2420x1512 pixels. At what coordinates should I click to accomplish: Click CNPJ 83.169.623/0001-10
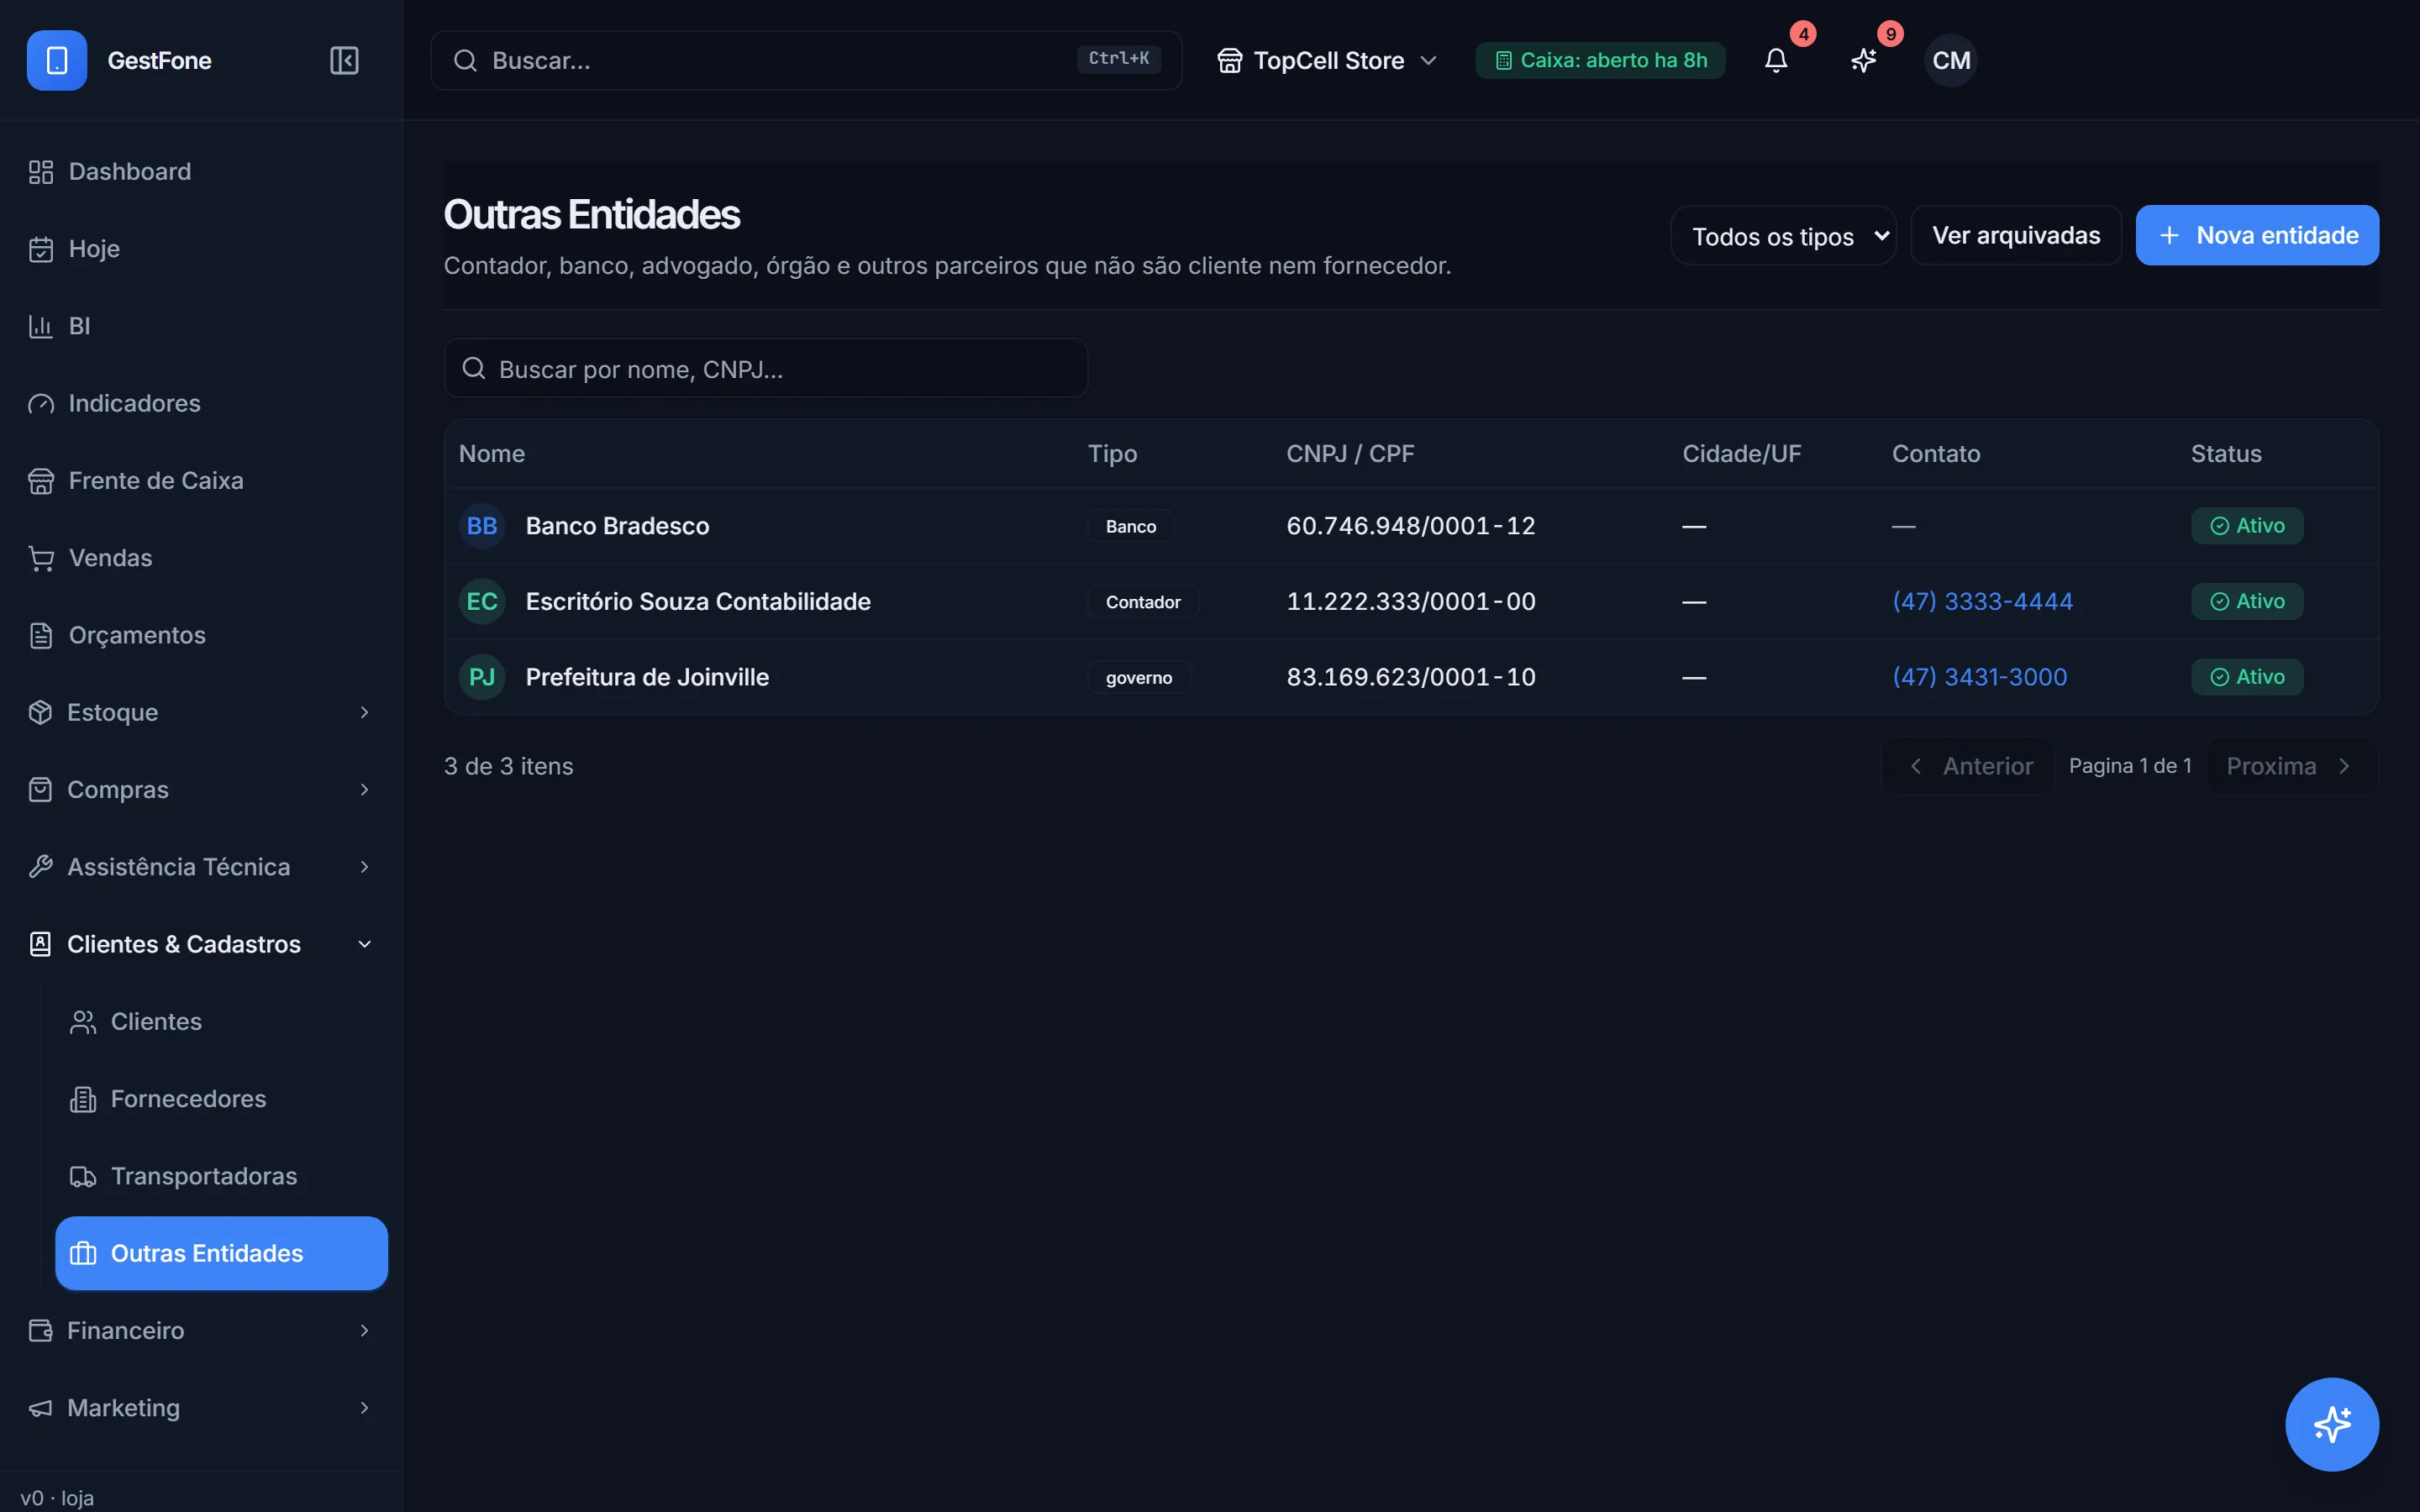1410,677
